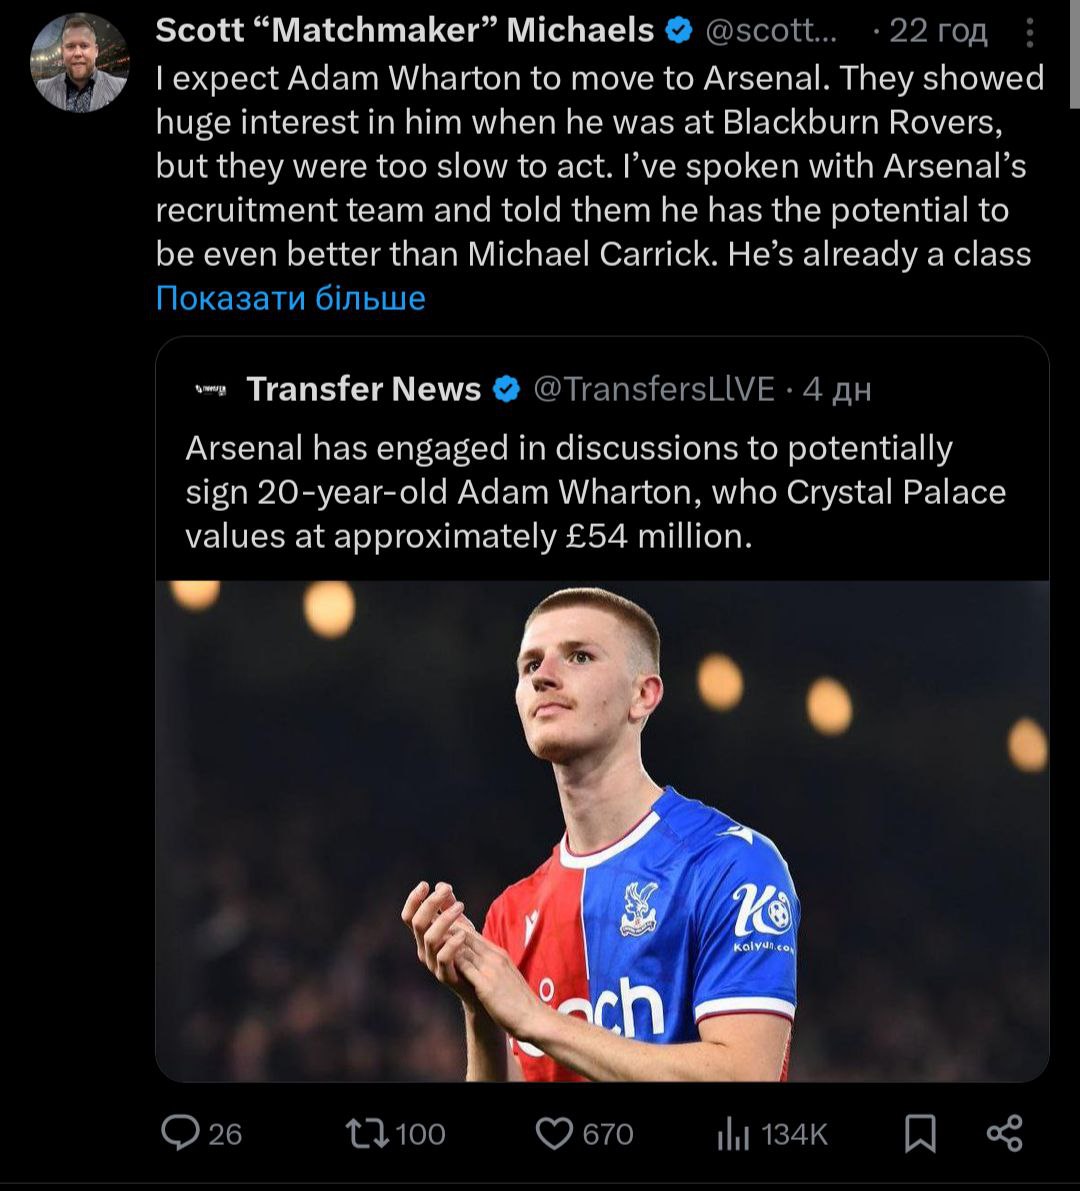This screenshot has height=1191, width=1080.
Task: View the 134K analytics bars icon
Action: (x=733, y=1133)
